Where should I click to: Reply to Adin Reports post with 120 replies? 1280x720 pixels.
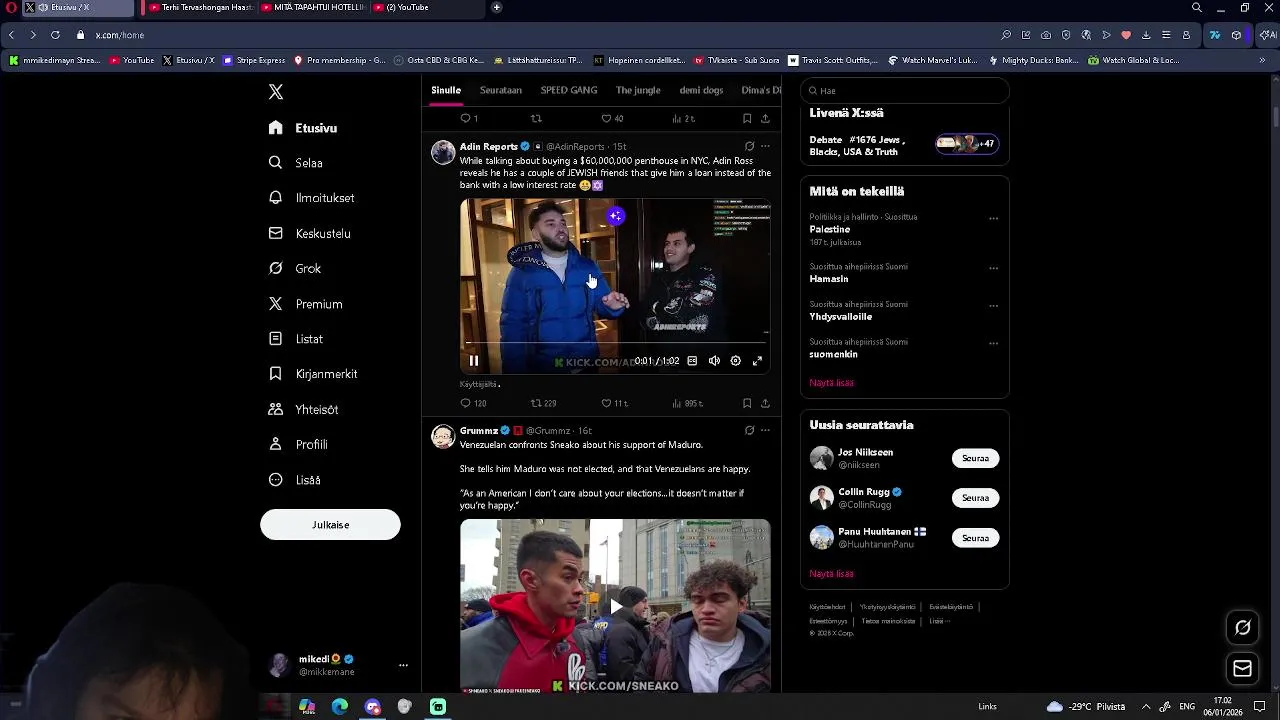pyautogui.click(x=473, y=403)
